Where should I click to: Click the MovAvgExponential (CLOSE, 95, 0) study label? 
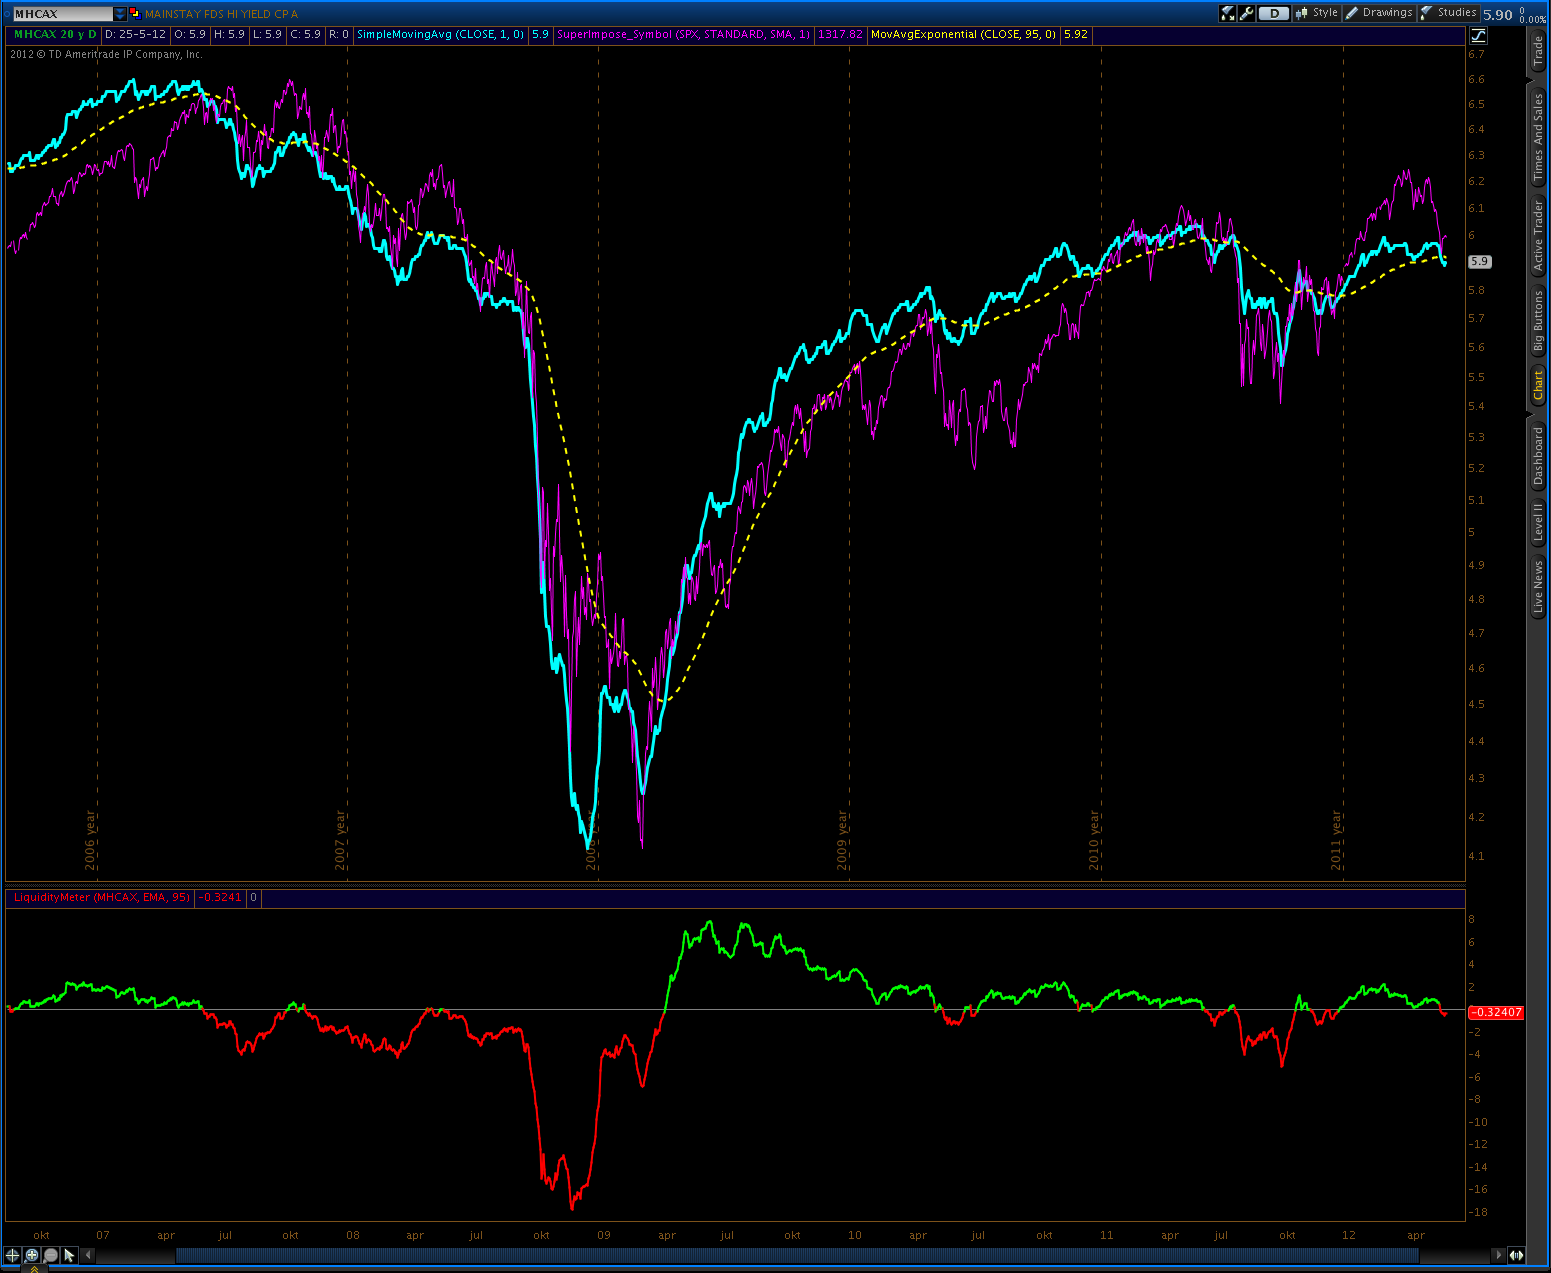pos(963,34)
